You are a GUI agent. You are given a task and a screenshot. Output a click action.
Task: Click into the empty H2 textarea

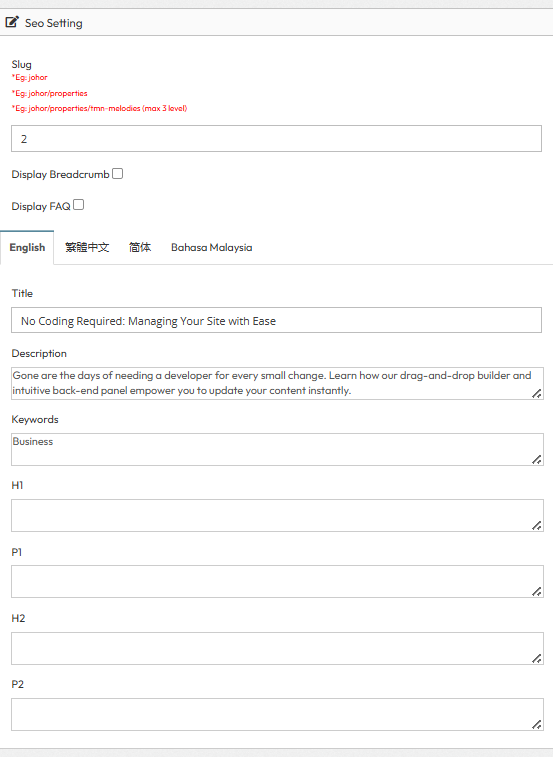277,648
